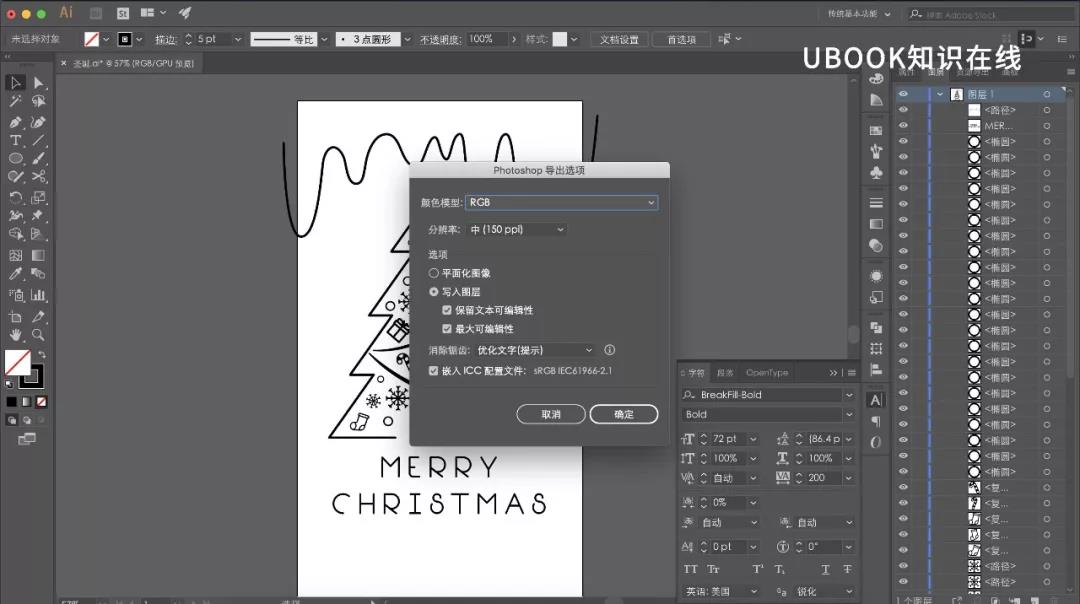This screenshot has height=604, width=1080.
Task: Open the Symbols panel club icon
Action: [x=876, y=172]
